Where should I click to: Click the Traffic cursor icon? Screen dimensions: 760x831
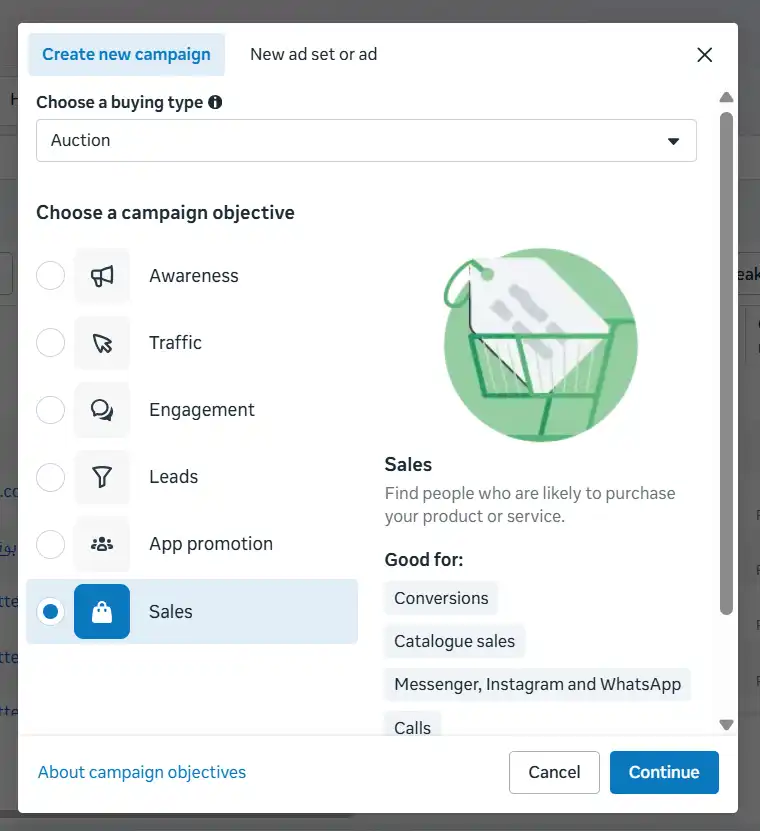(x=102, y=343)
